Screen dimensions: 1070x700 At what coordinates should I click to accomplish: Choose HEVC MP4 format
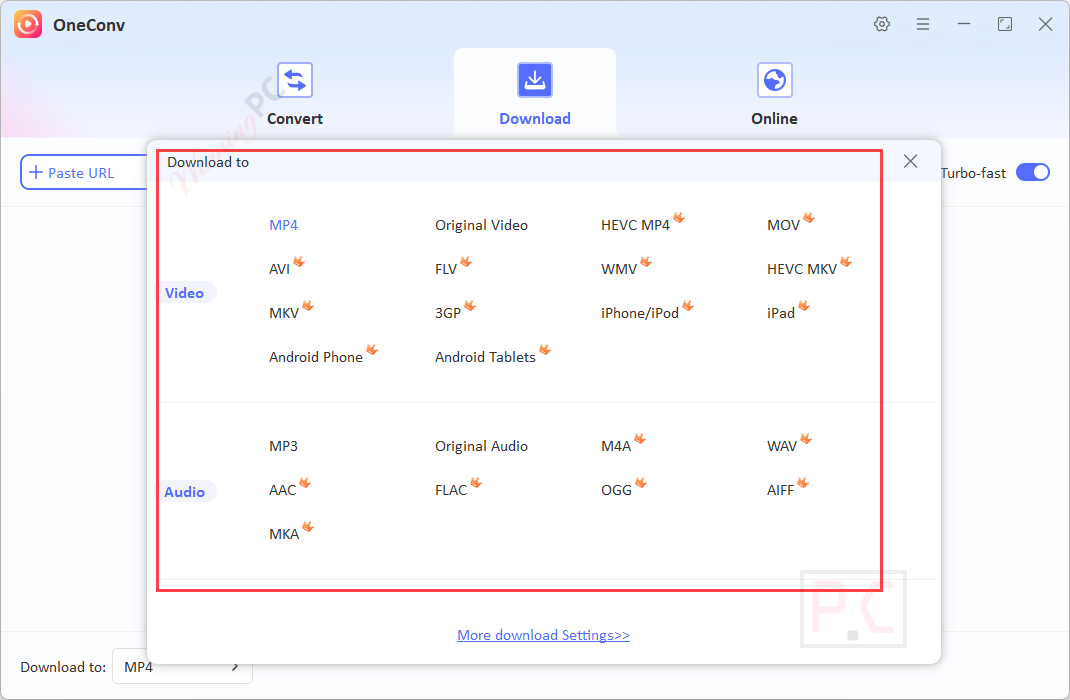[635, 225]
